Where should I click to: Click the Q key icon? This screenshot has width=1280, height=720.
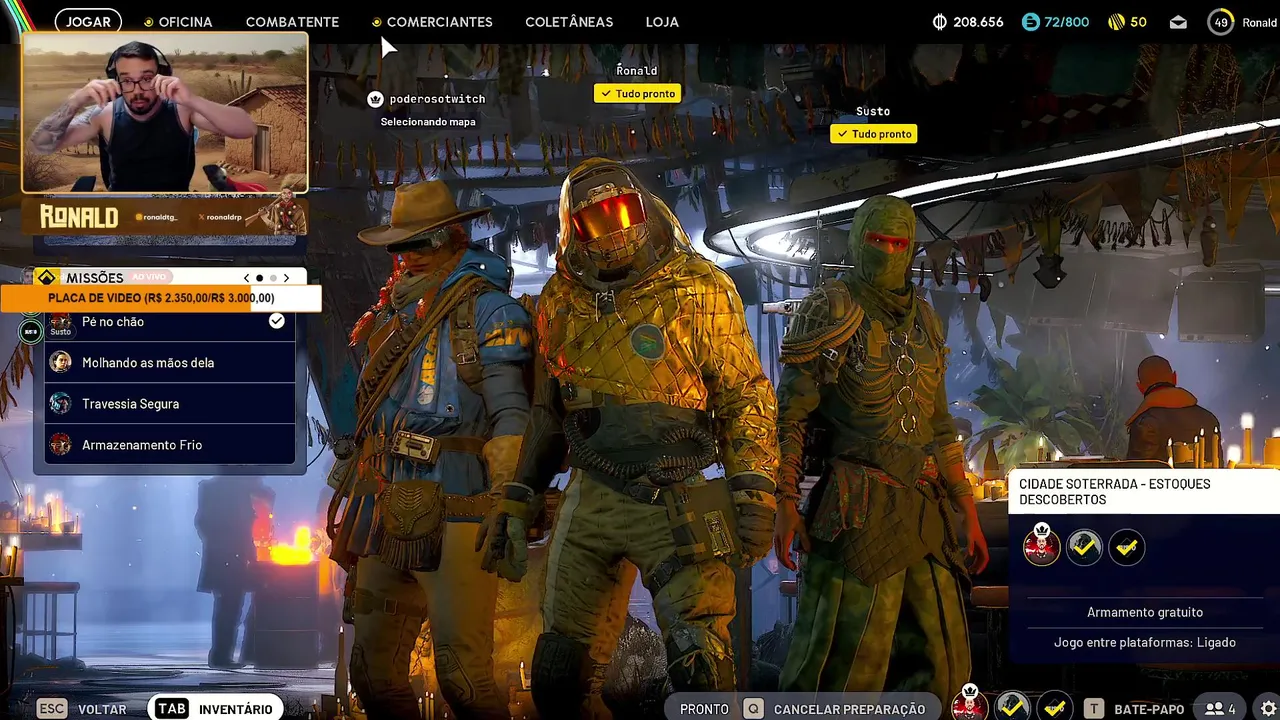point(753,708)
